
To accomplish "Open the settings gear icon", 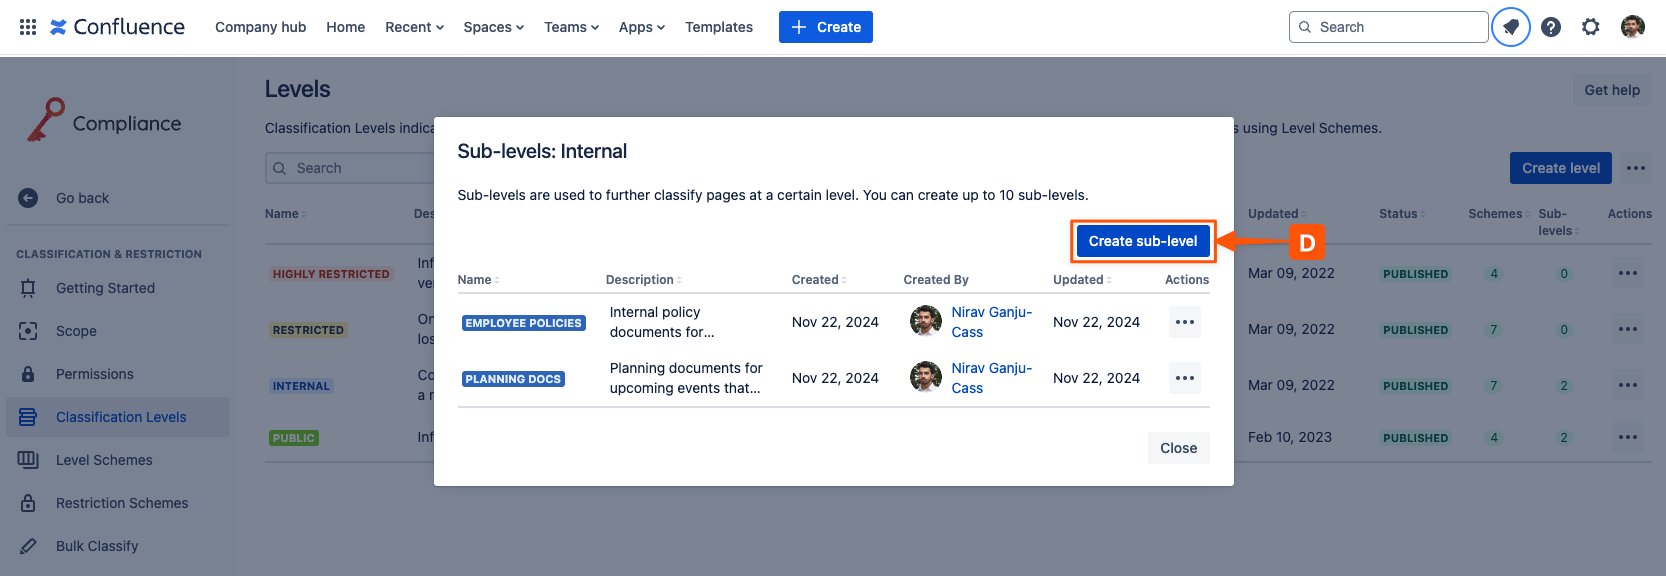I will coord(1590,27).
